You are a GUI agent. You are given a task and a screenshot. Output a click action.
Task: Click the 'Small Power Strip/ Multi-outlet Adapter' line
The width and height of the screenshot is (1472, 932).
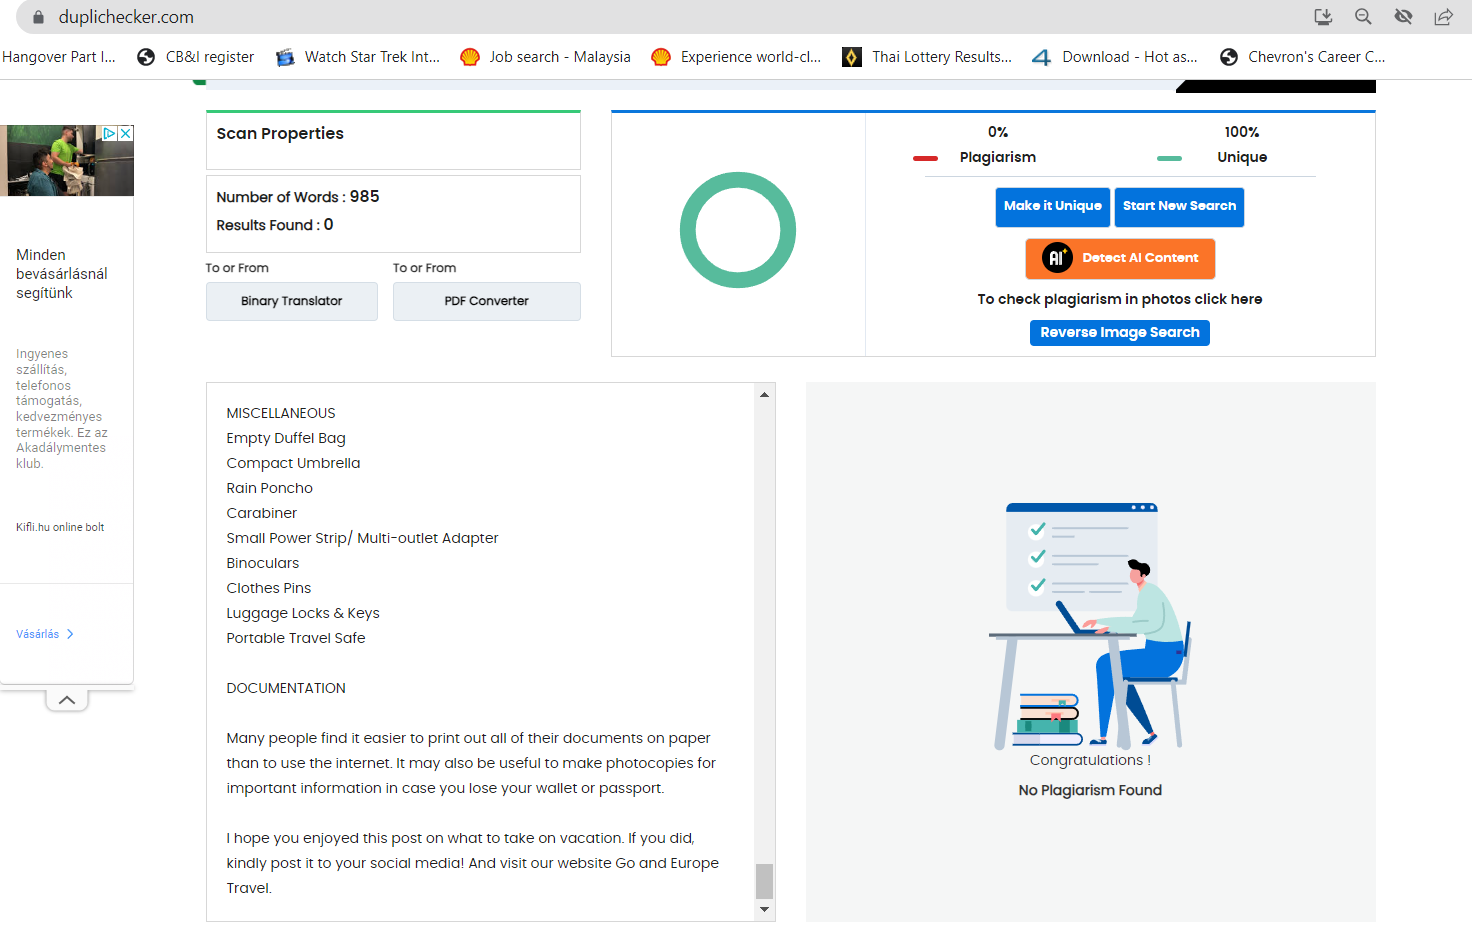[x=362, y=538]
